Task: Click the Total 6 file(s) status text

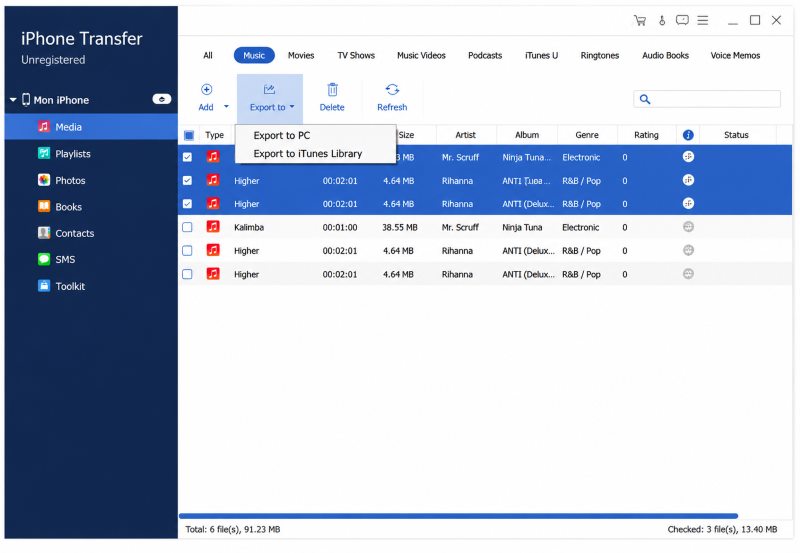Action: tap(233, 529)
